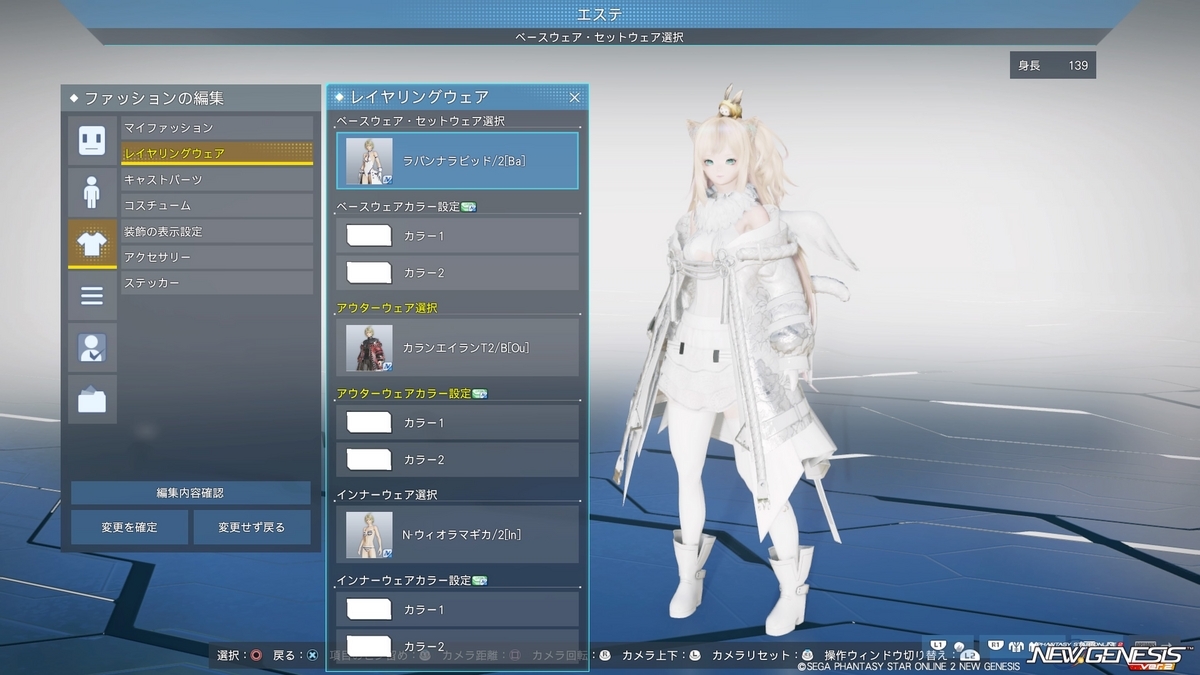Open the character check icon category
Screen dimensions: 1200x675
tap(92, 348)
